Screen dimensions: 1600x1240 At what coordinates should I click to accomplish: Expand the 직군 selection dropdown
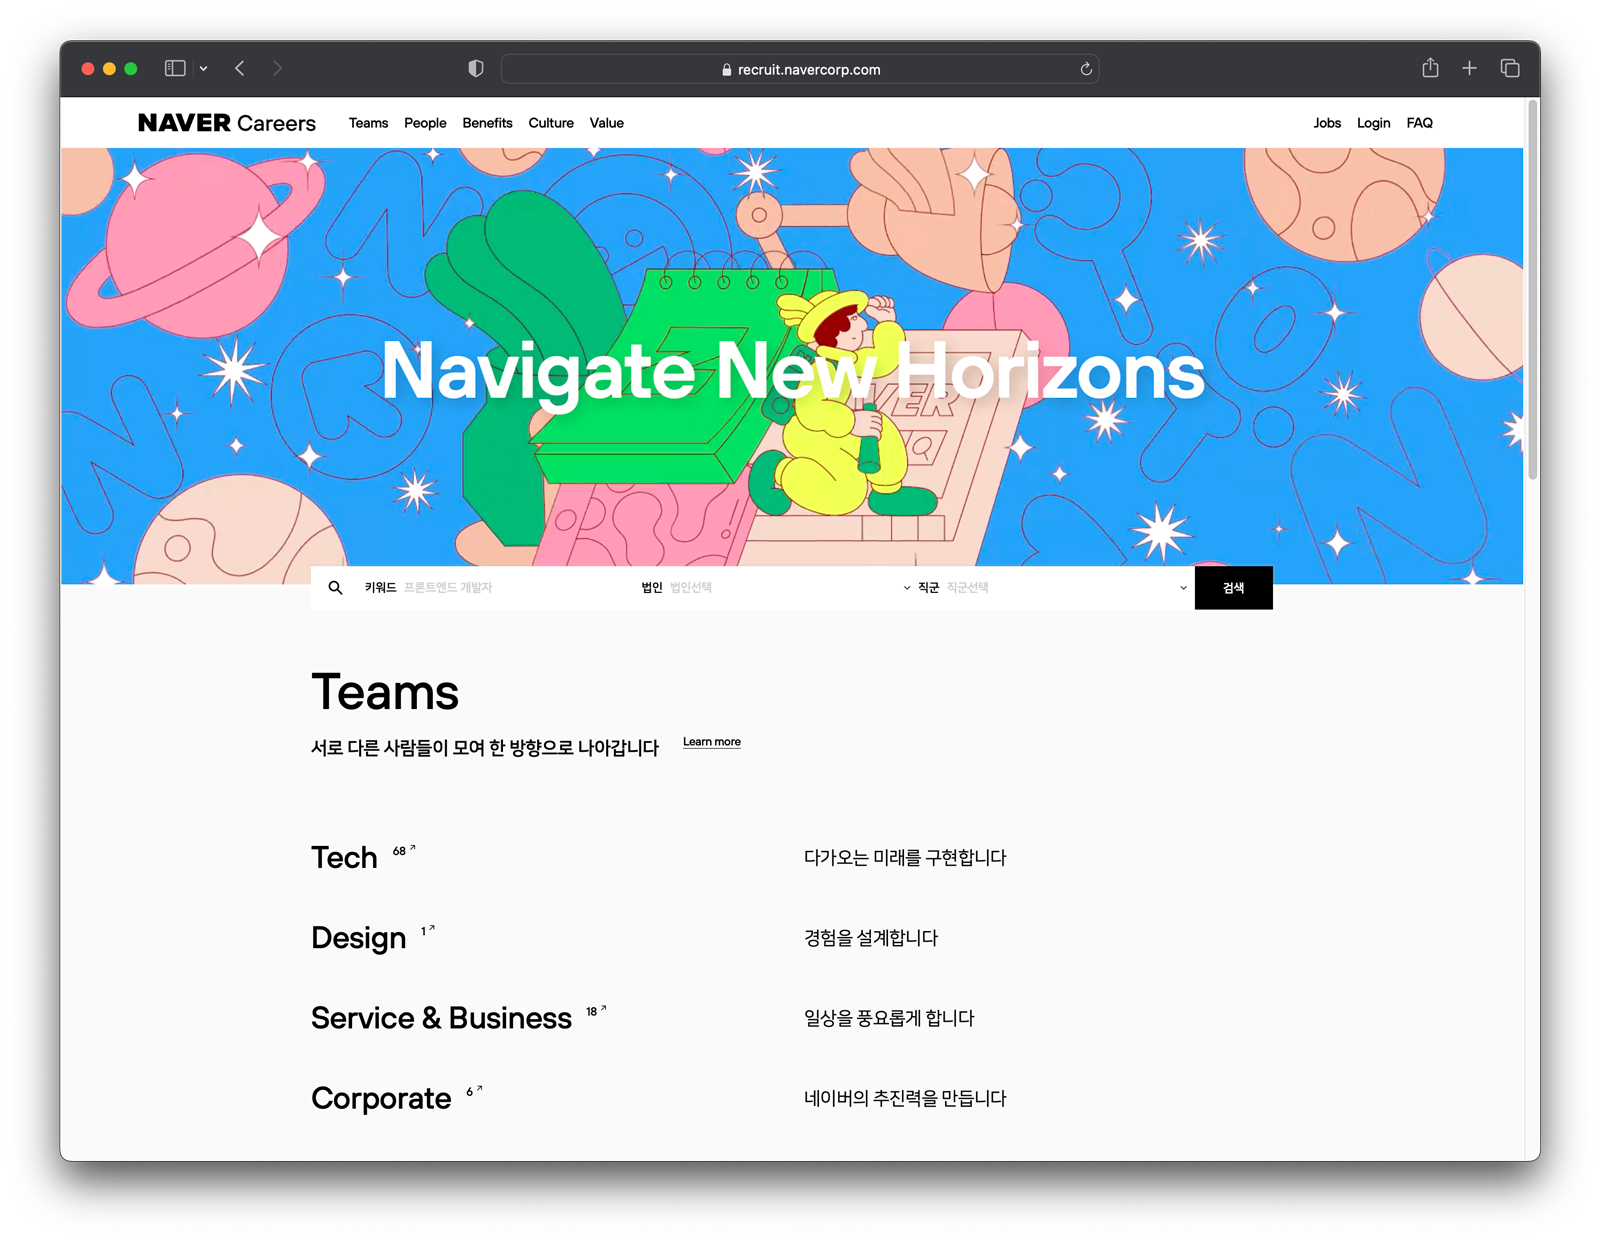tap(1052, 588)
